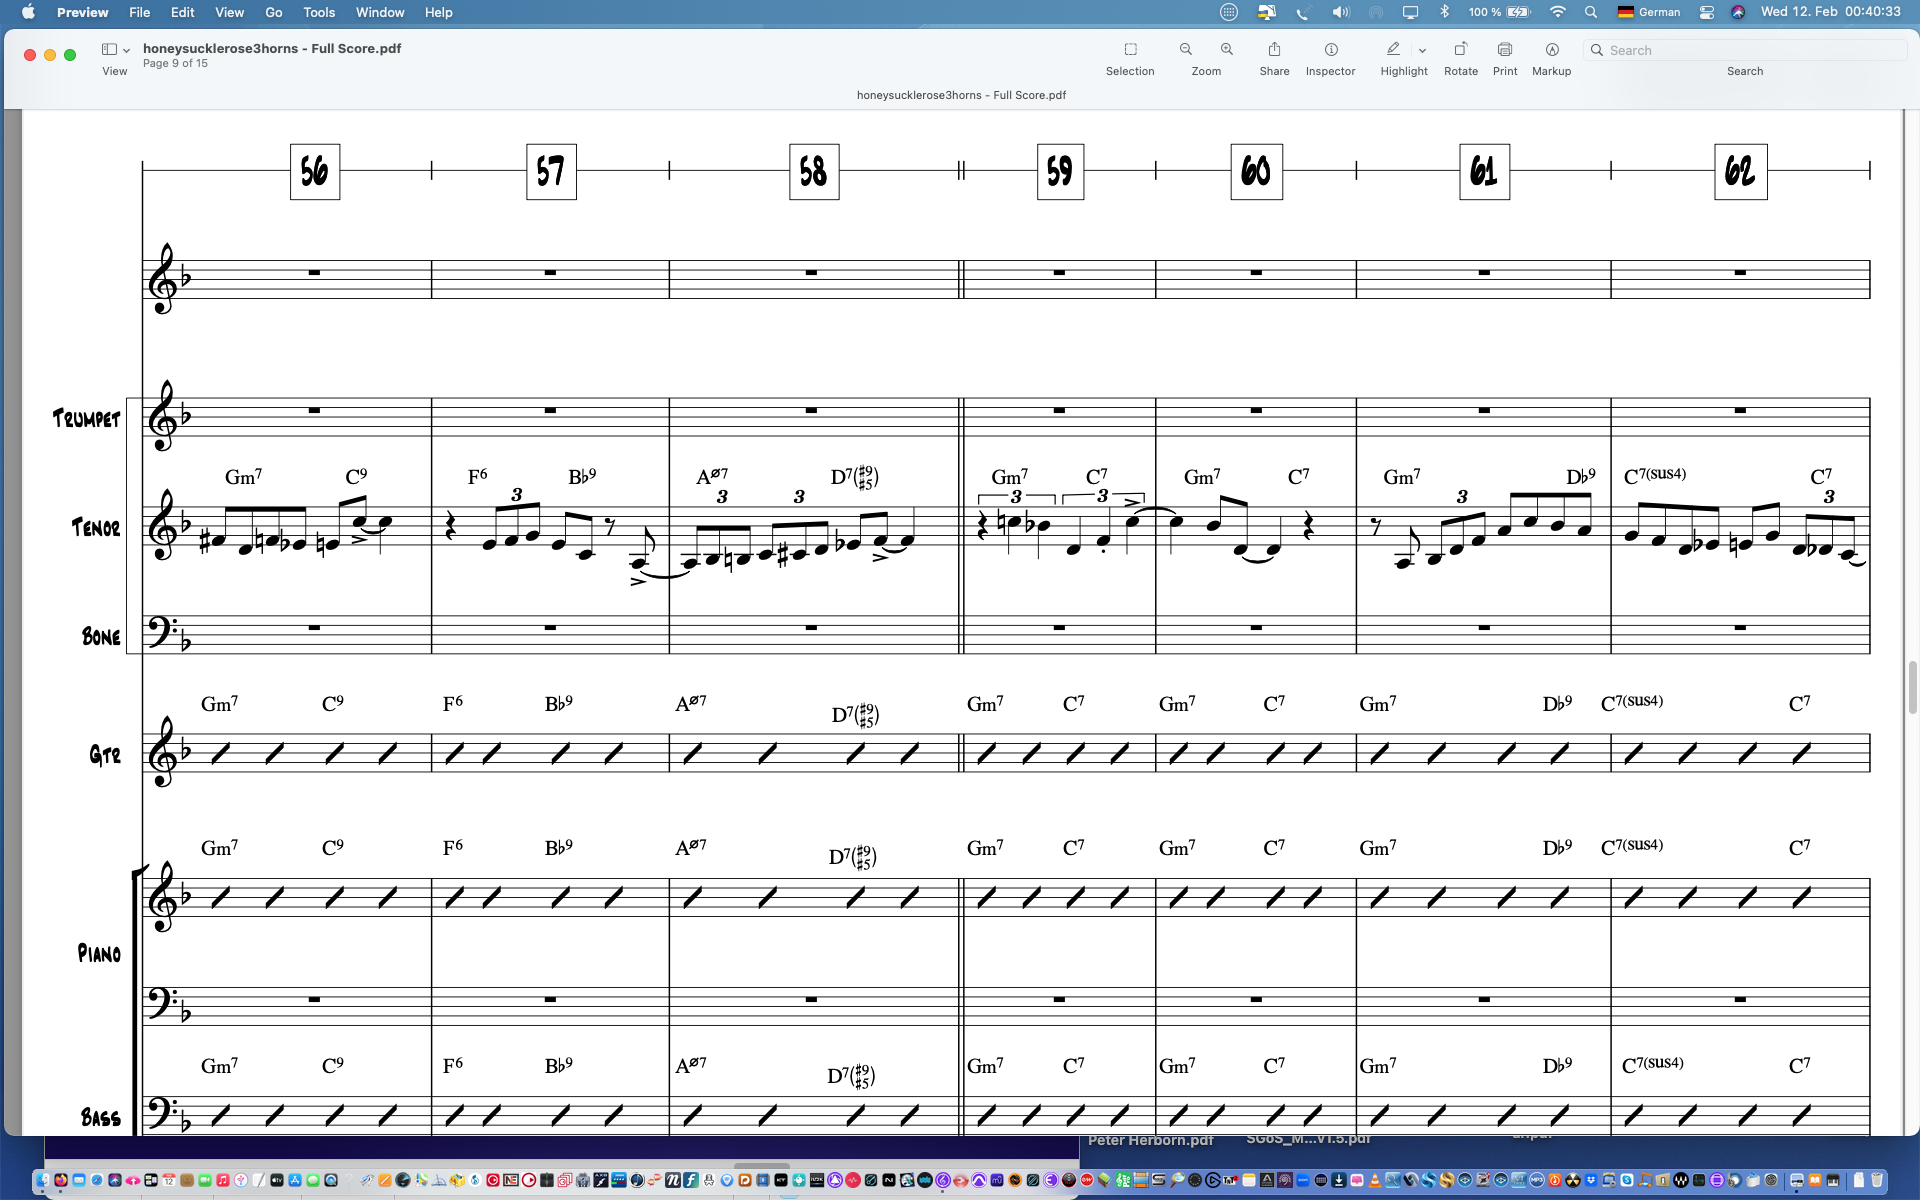Image resolution: width=1920 pixels, height=1200 pixels.
Task: Open Spotlight search in menu bar
Action: pyautogui.click(x=1590, y=12)
